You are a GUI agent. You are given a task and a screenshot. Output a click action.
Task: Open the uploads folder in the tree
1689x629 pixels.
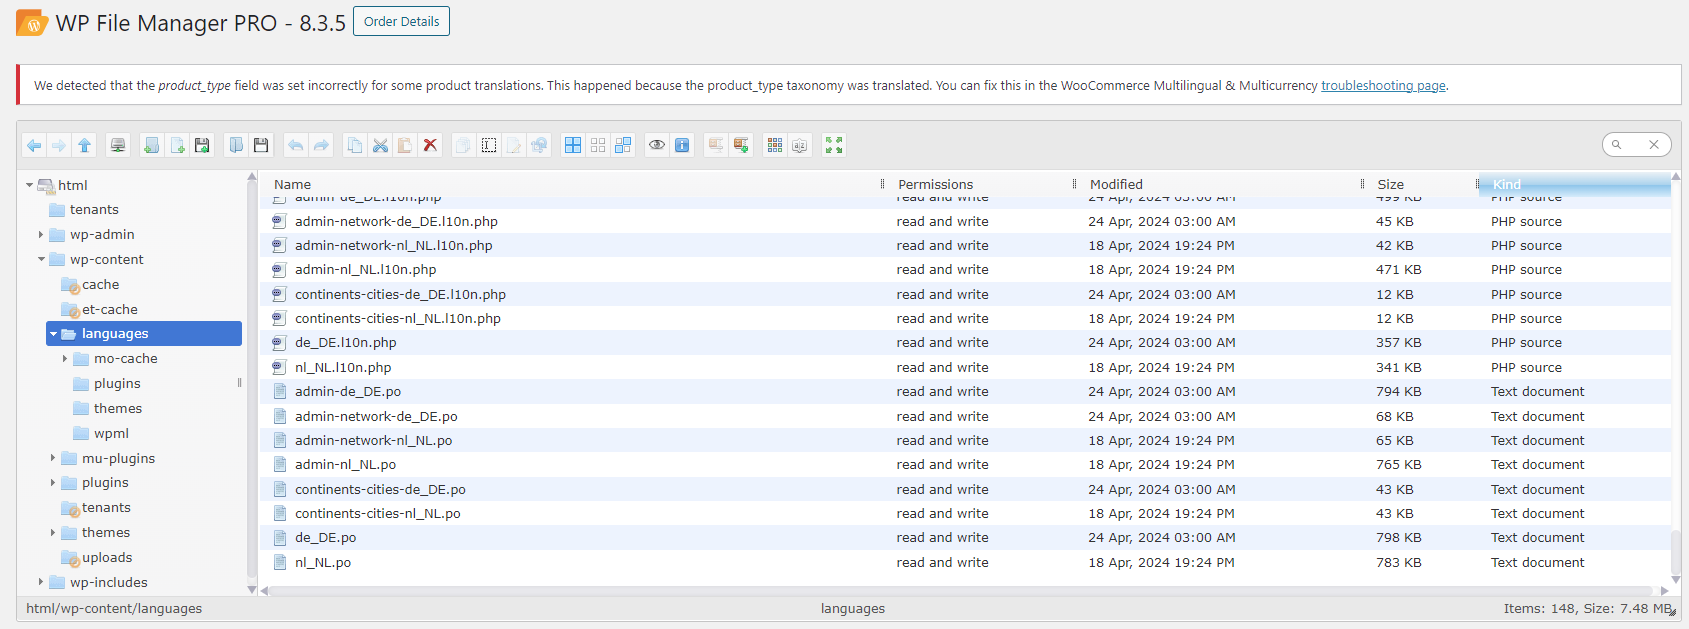107,558
